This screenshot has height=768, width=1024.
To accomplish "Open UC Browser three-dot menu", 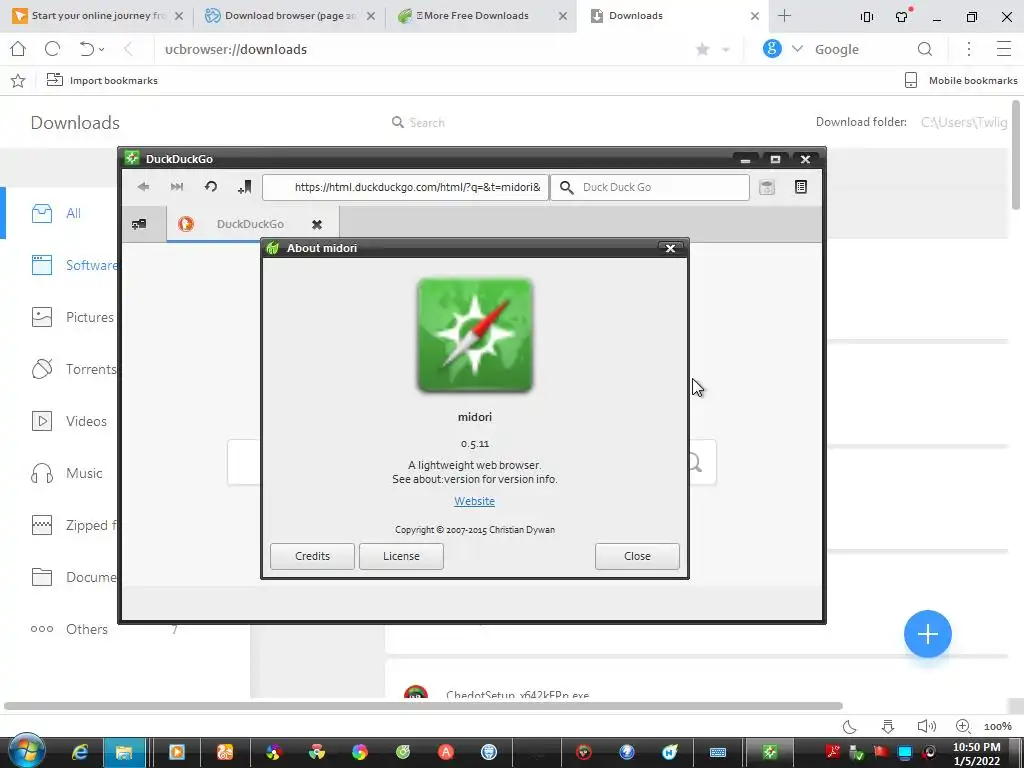I will coord(969,49).
